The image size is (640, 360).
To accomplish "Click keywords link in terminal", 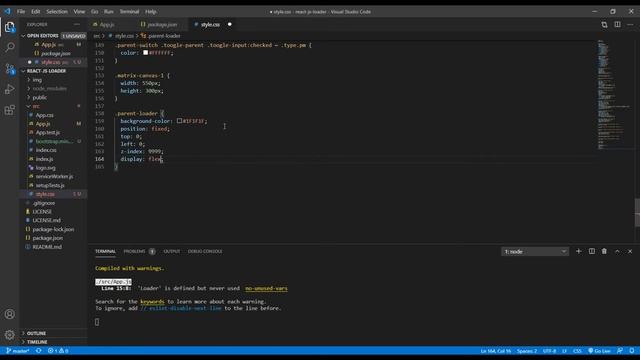I will point(152,302).
